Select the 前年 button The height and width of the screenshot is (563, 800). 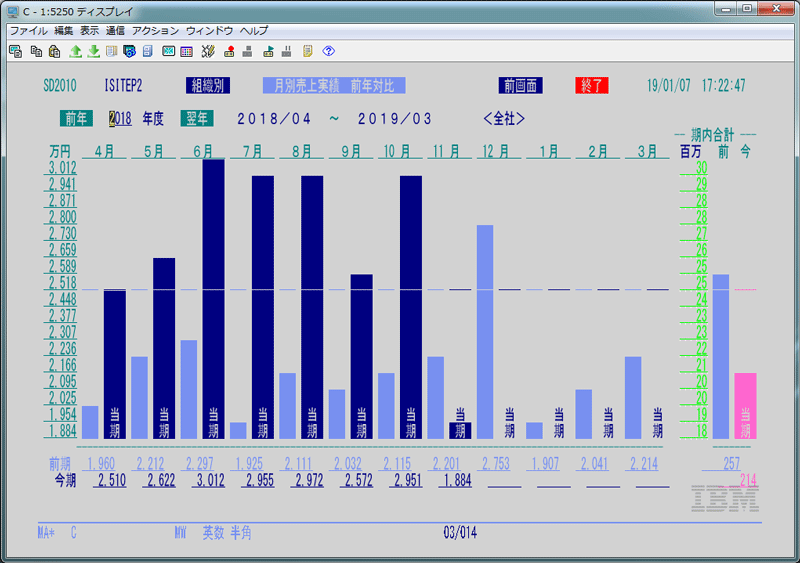pos(76,118)
